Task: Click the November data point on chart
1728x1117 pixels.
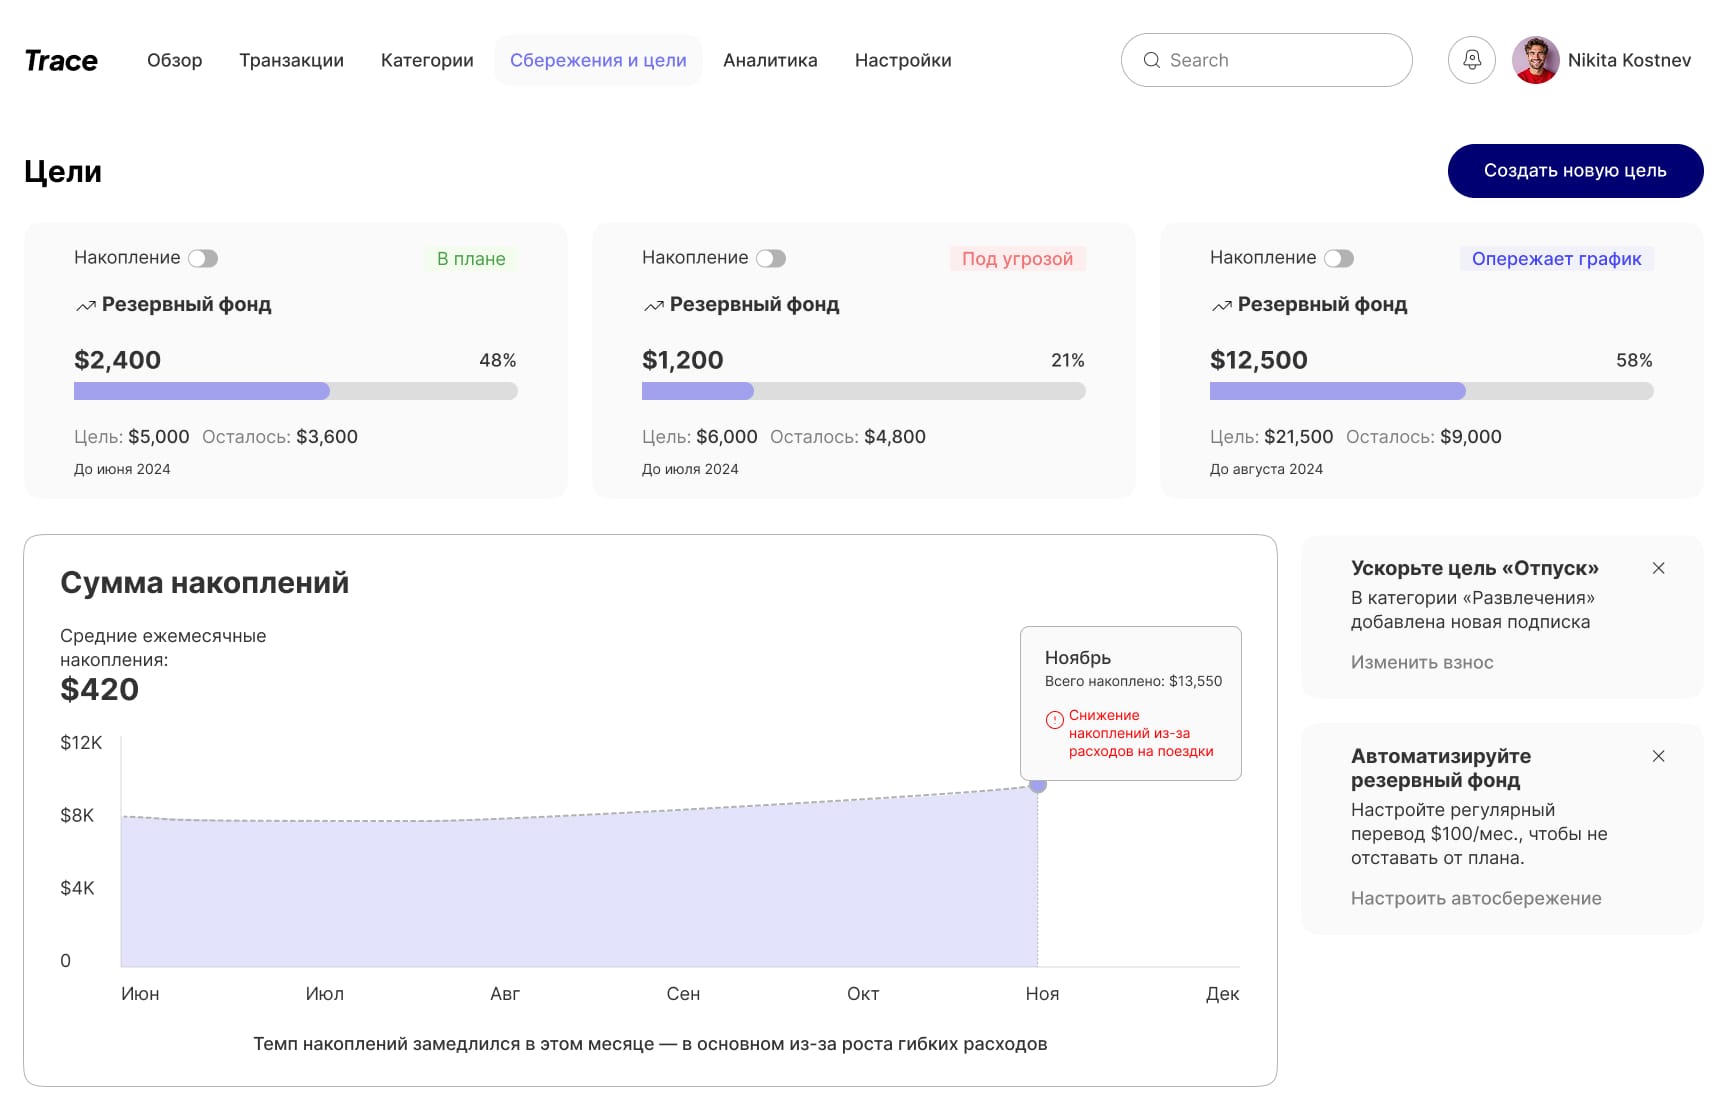Action: tap(1038, 785)
